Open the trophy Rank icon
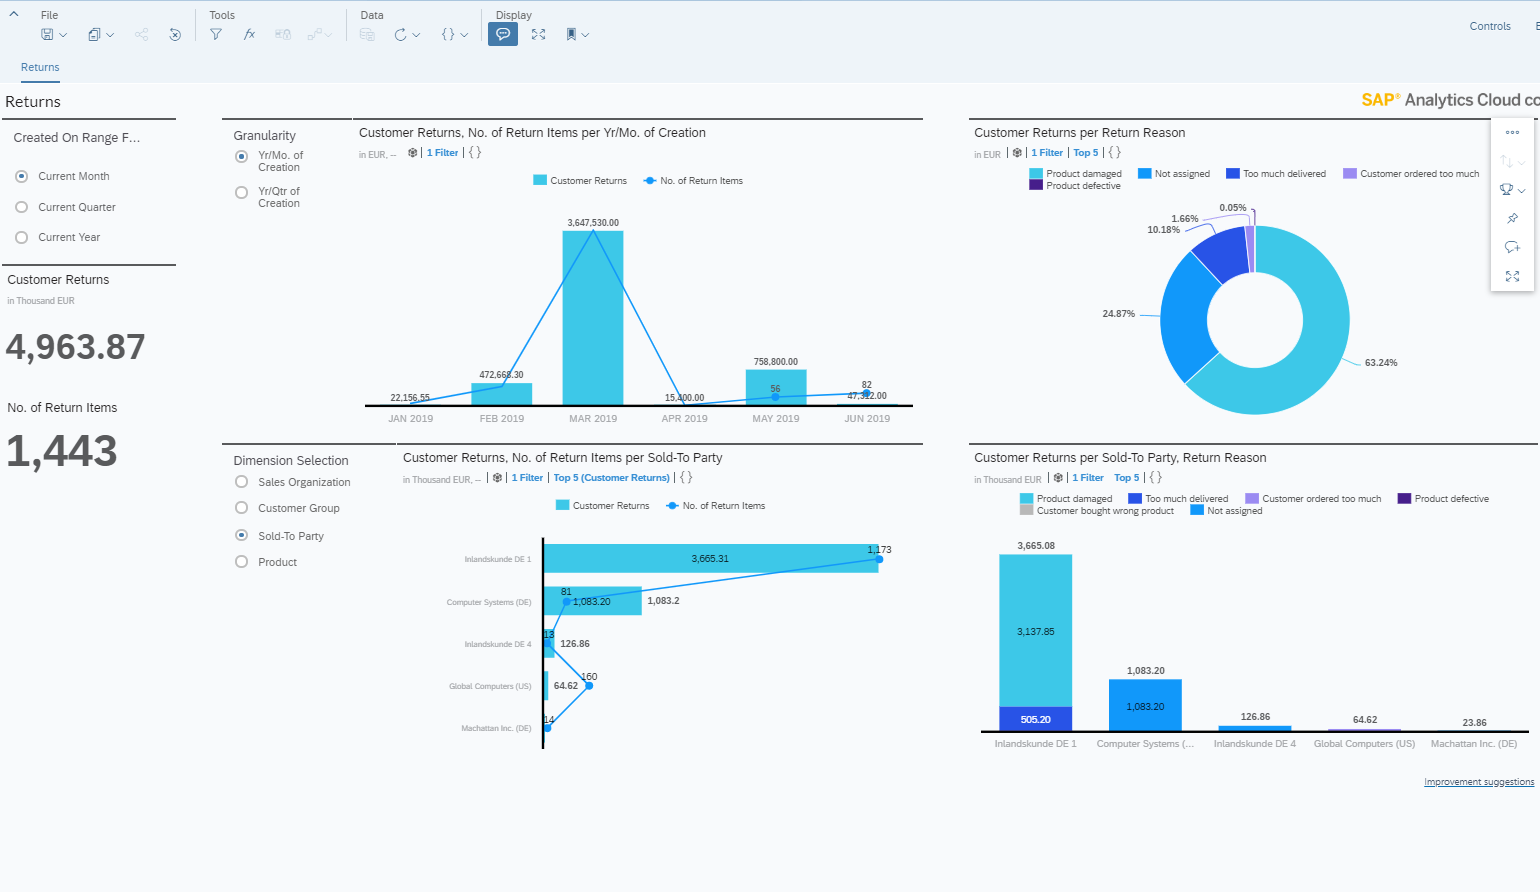This screenshot has height=892, width=1540. [1506, 190]
